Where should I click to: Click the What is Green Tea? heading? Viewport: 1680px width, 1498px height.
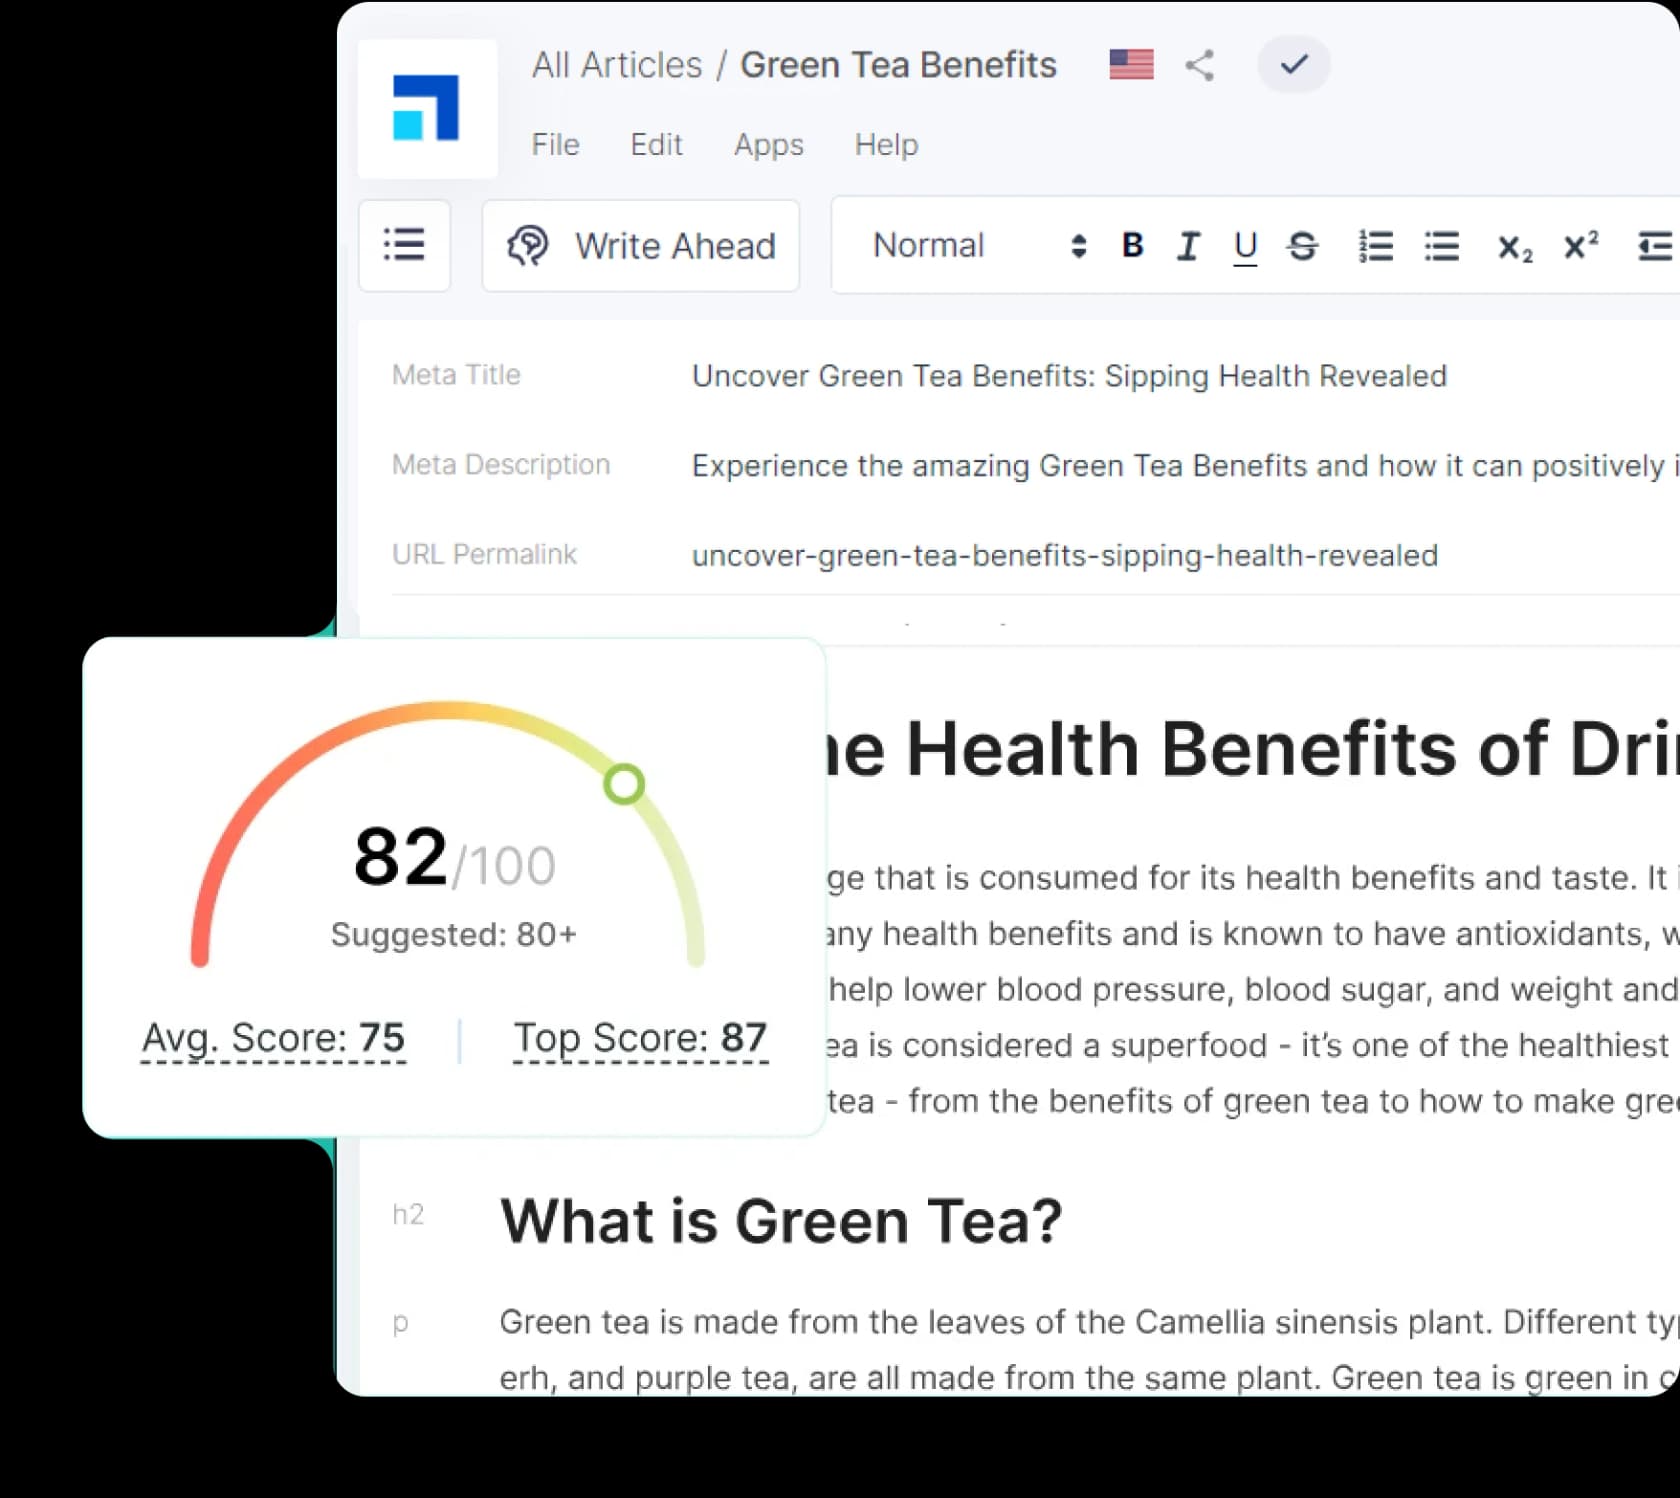pos(781,1222)
